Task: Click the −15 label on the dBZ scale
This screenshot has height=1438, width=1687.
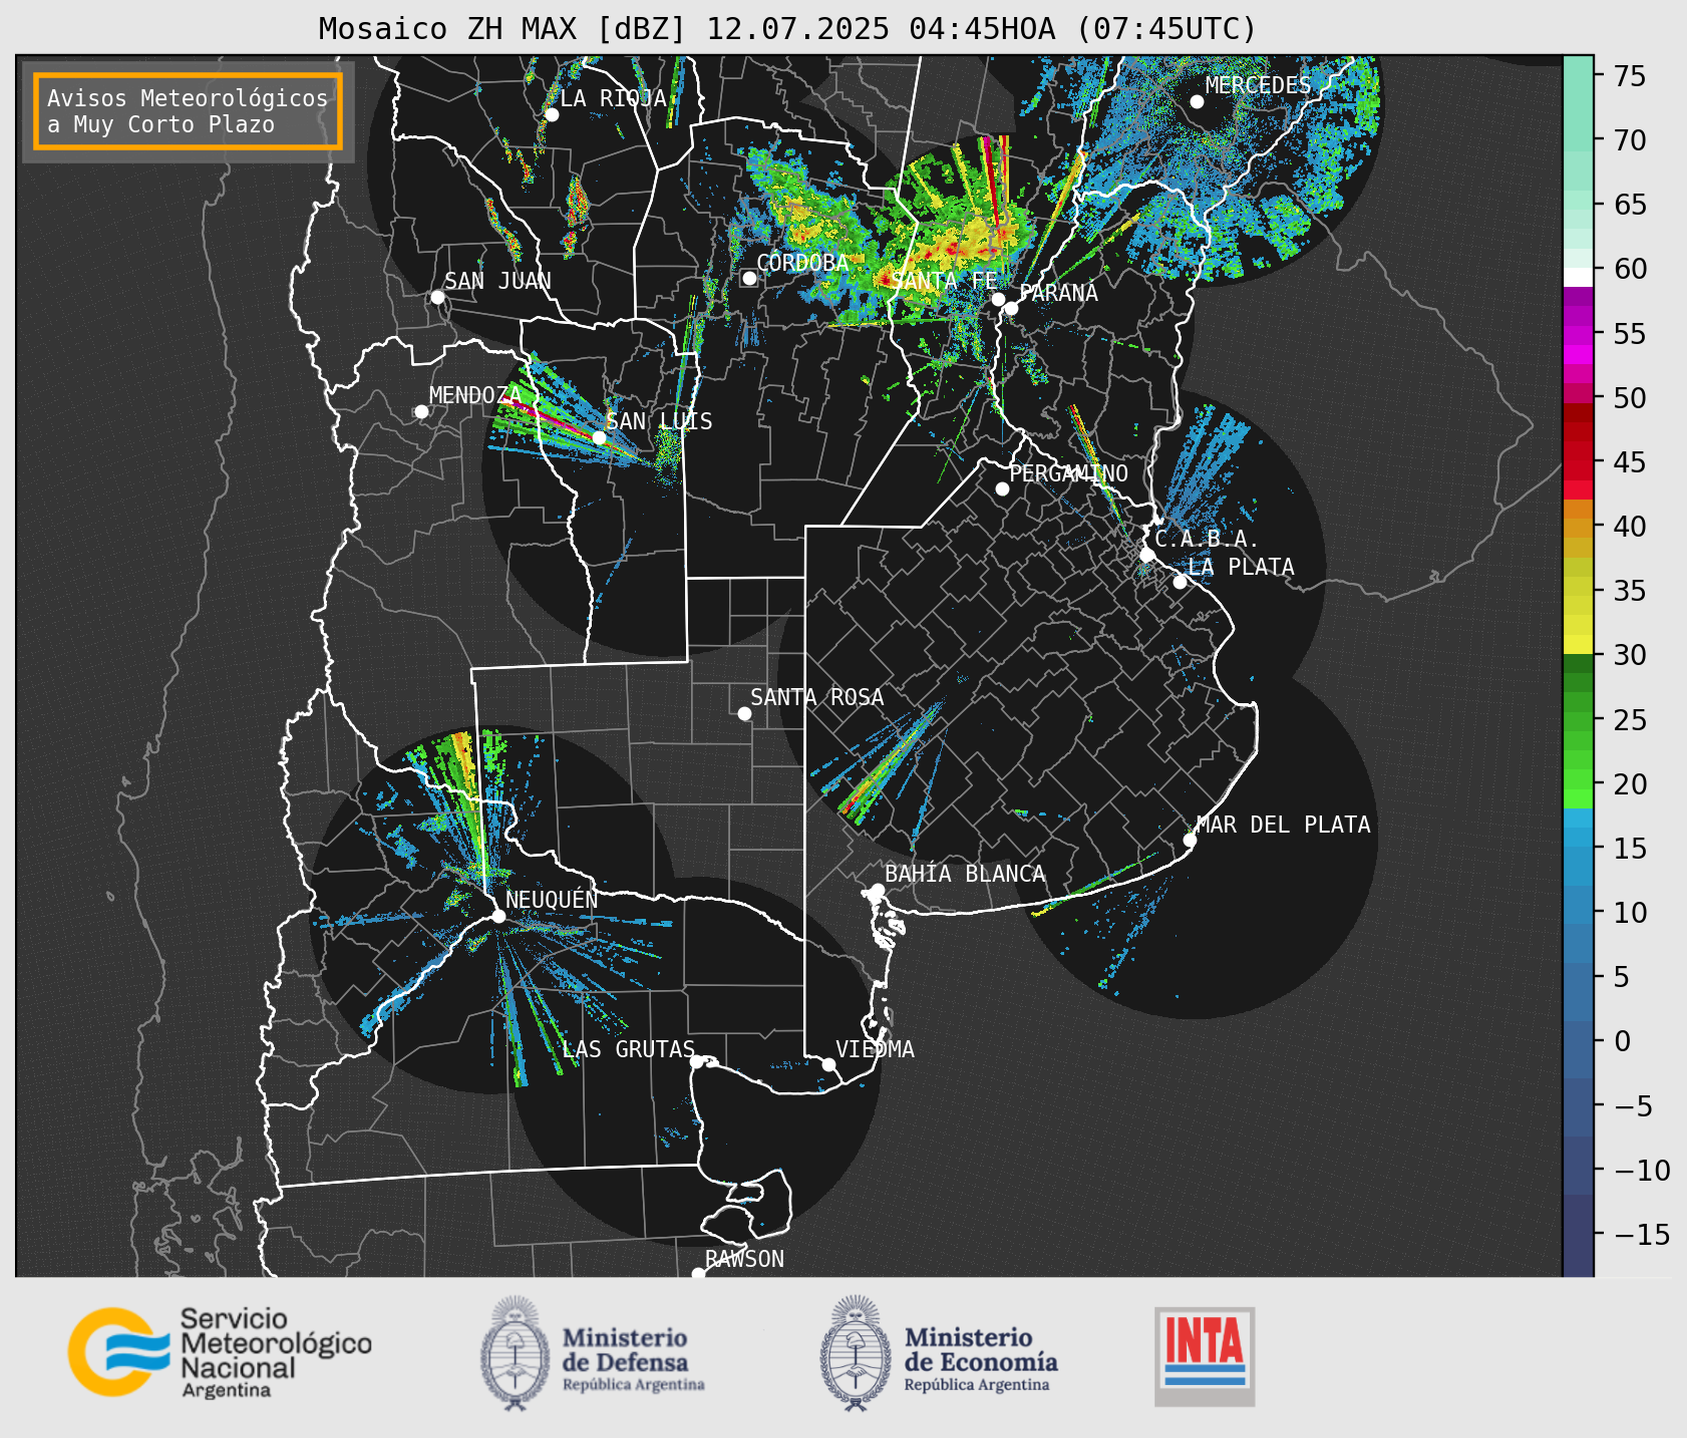Action: coord(1641,1234)
